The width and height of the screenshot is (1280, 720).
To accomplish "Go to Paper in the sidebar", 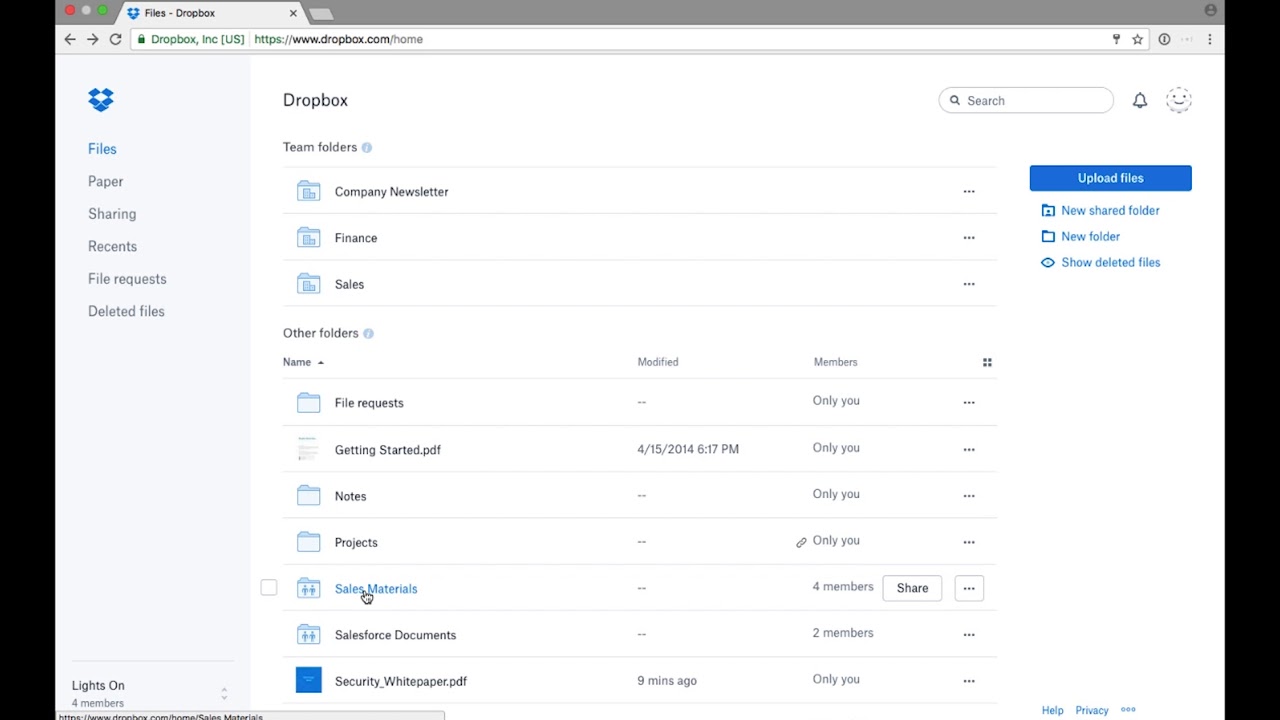I will point(105,181).
